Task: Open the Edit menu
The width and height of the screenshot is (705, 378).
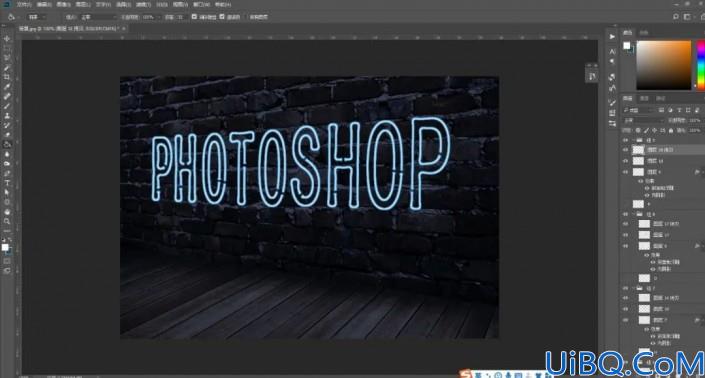Action: 44,4
